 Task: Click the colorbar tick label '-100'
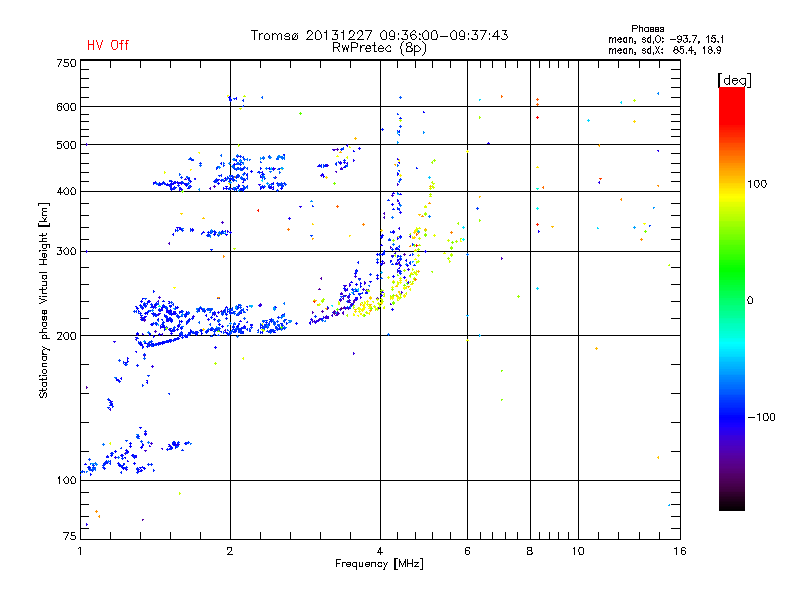(x=762, y=417)
